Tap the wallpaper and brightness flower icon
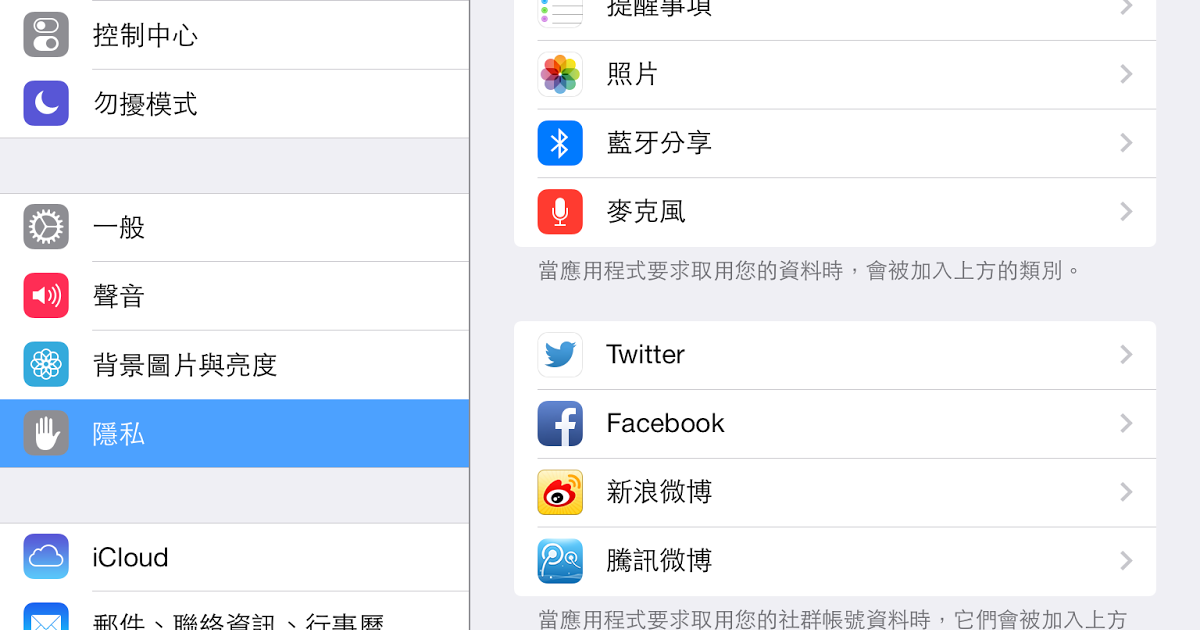Image resolution: width=1200 pixels, height=630 pixels. click(46, 364)
